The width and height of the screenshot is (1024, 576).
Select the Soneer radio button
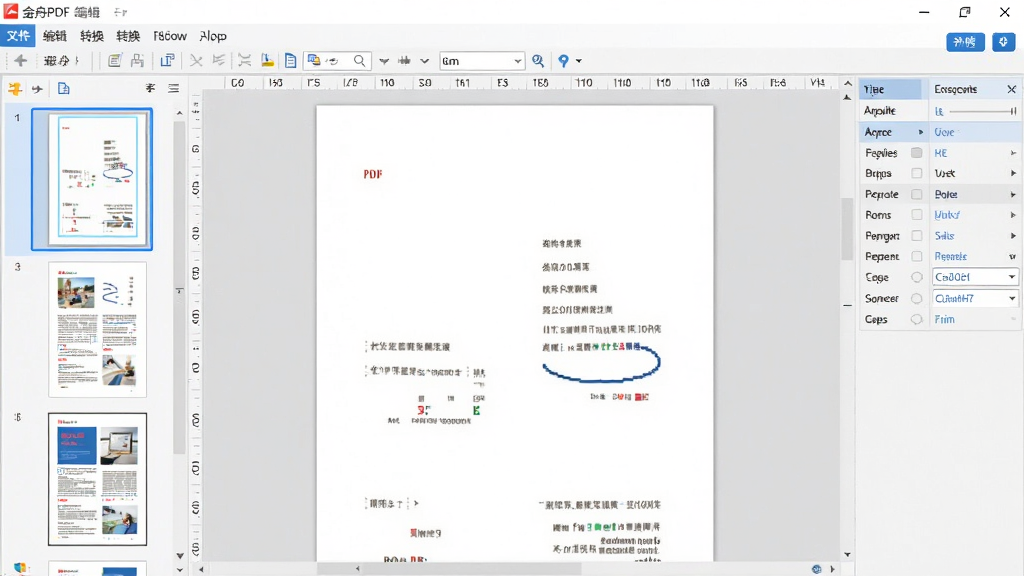point(917,298)
